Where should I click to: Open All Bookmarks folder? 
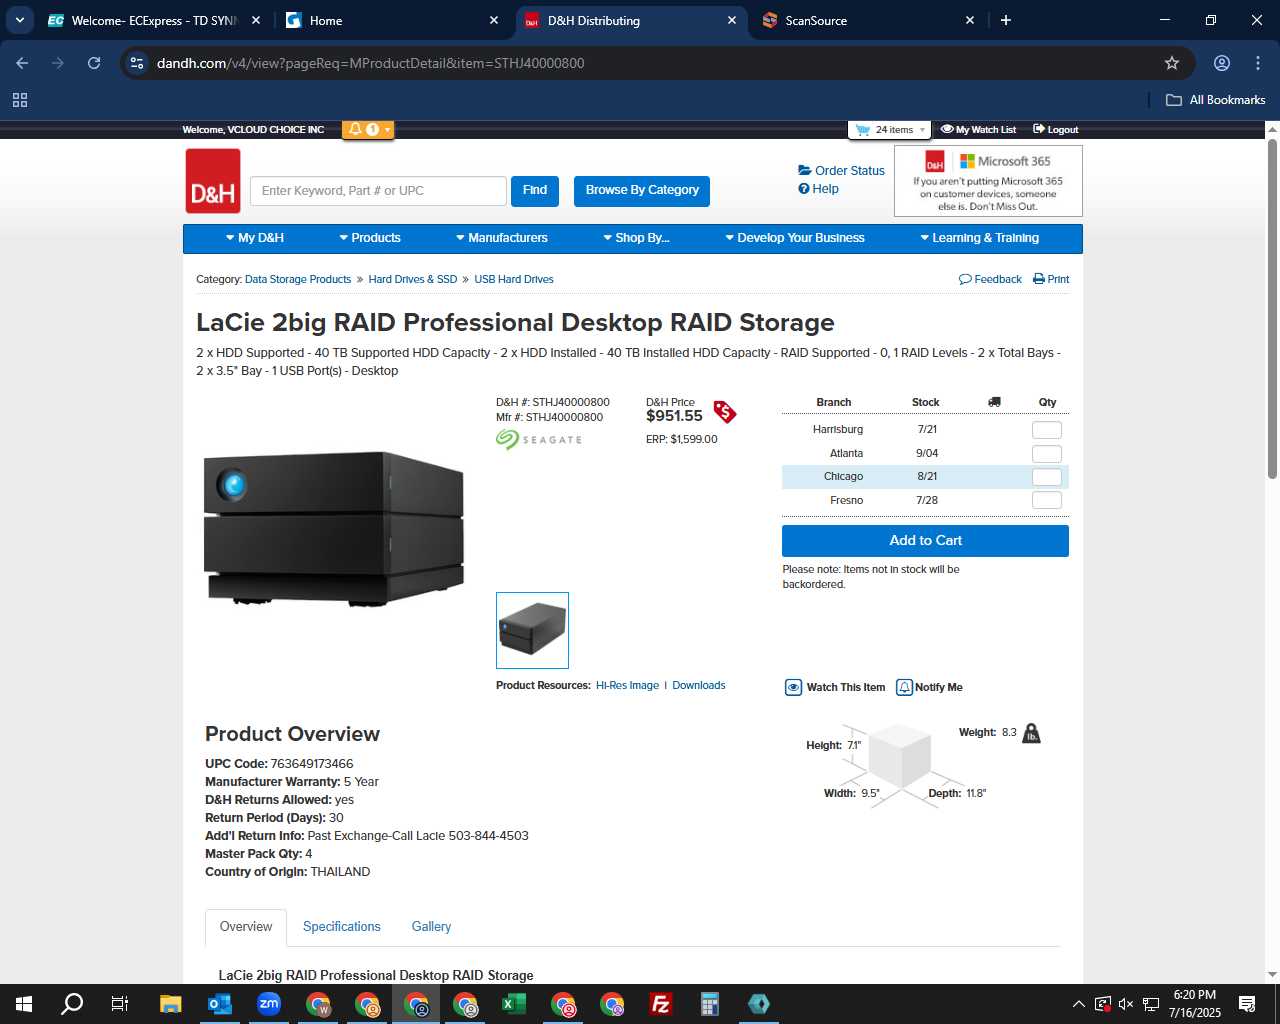[x=1216, y=100]
